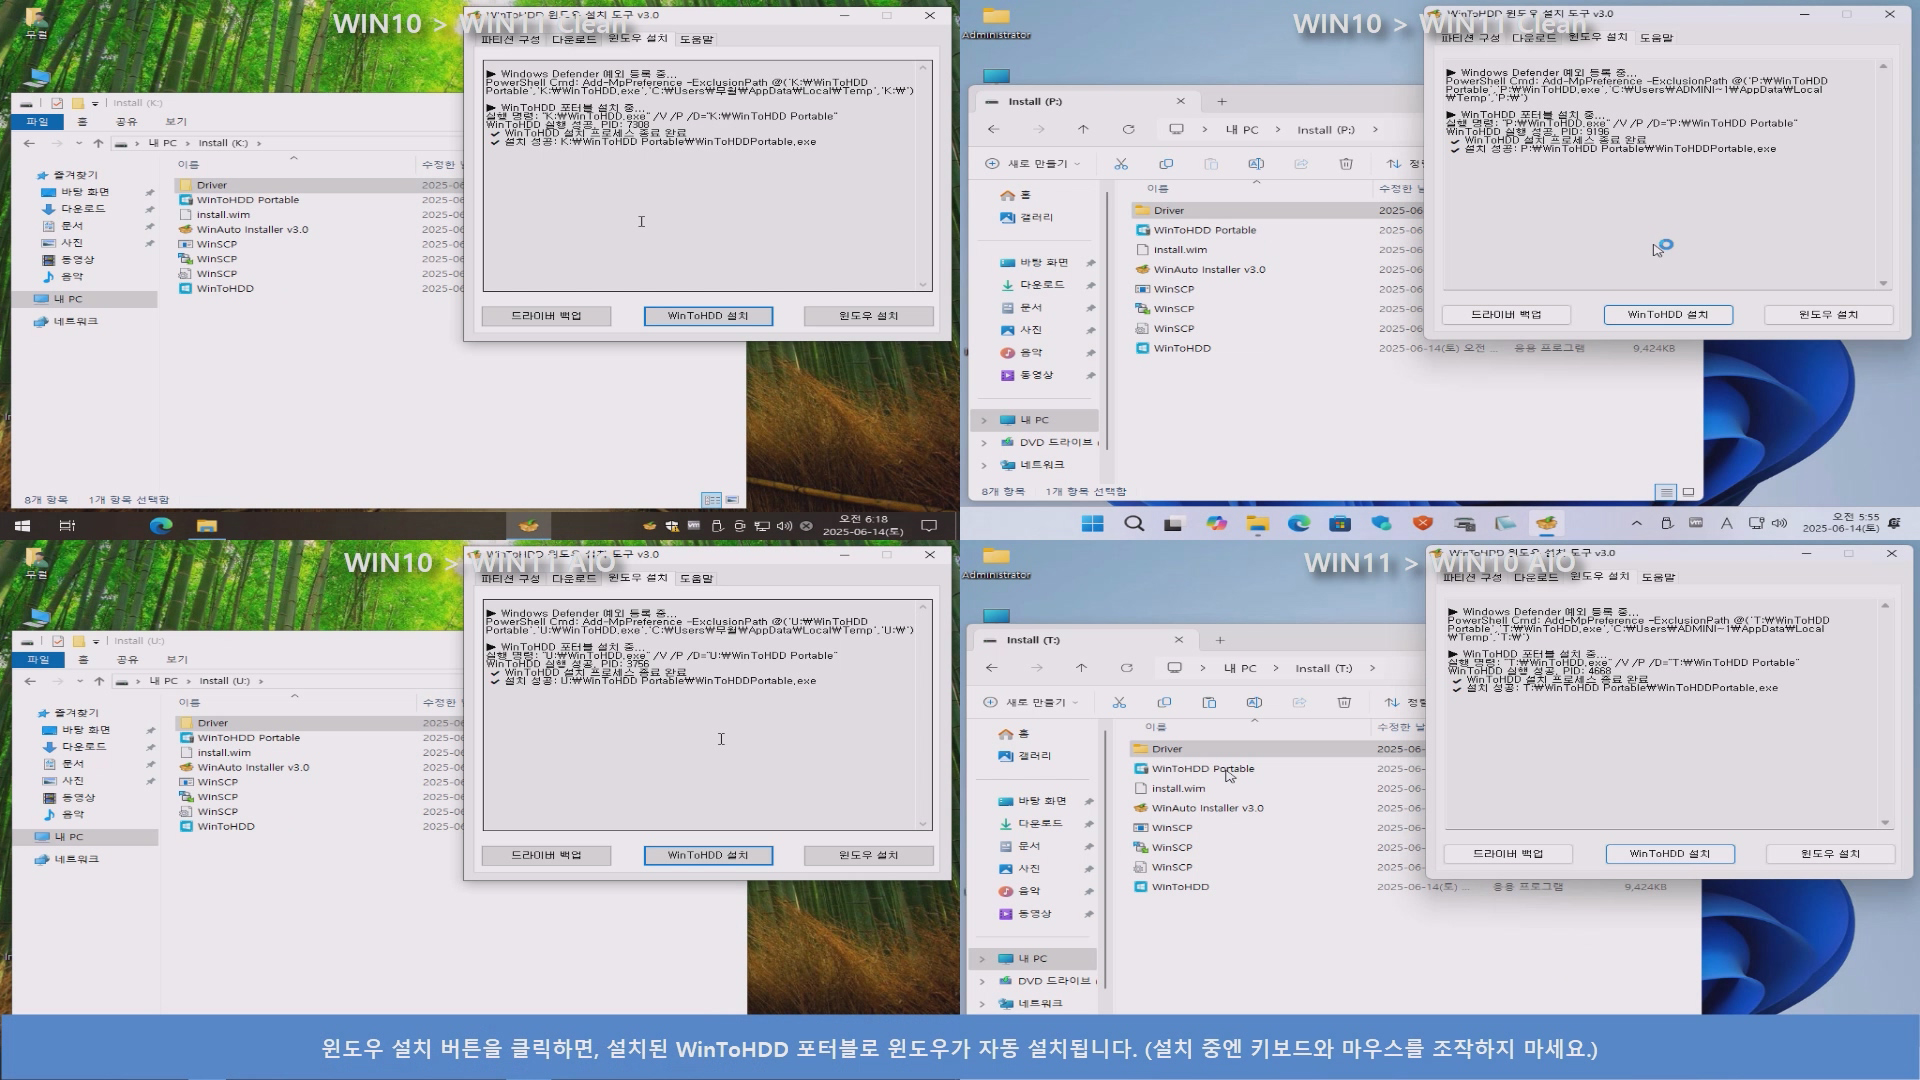Click WinToHDD 설치 button in P: installer window

click(1668, 315)
